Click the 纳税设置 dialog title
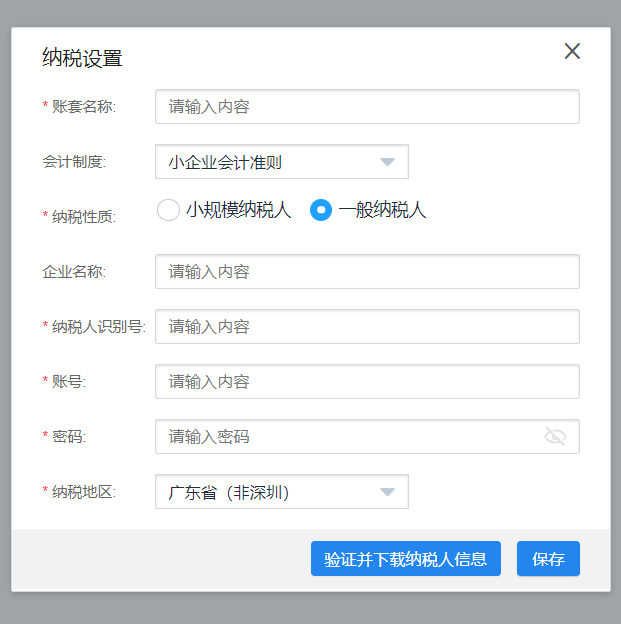 82,58
